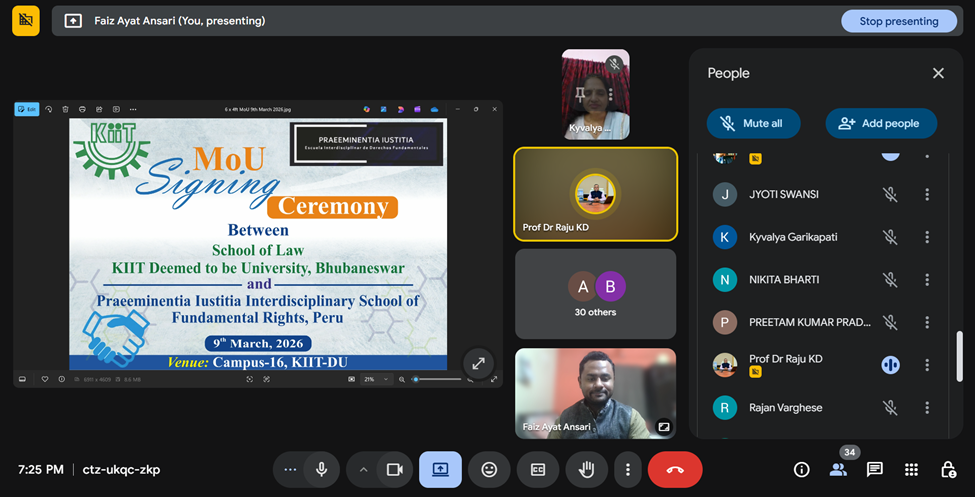The height and width of the screenshot is (497, 975).
Task: Leave the call with the red hang-up button
Action: [675, 470]
